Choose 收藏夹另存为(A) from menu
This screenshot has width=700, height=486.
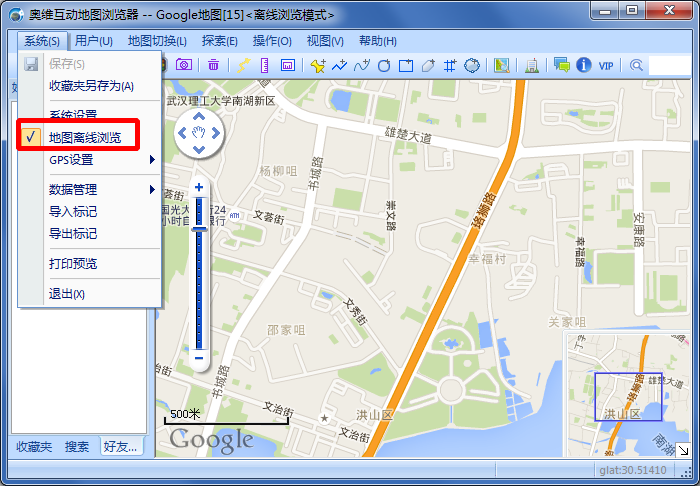click(89, 86)
